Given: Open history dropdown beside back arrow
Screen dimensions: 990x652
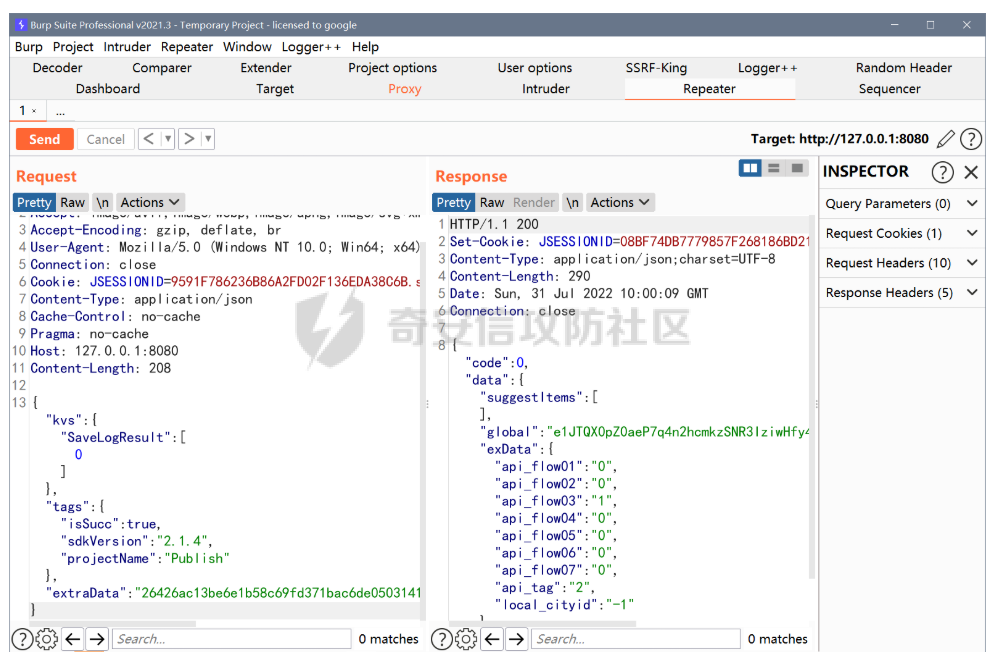Looking at the screenshot, I should pos(168,139).
